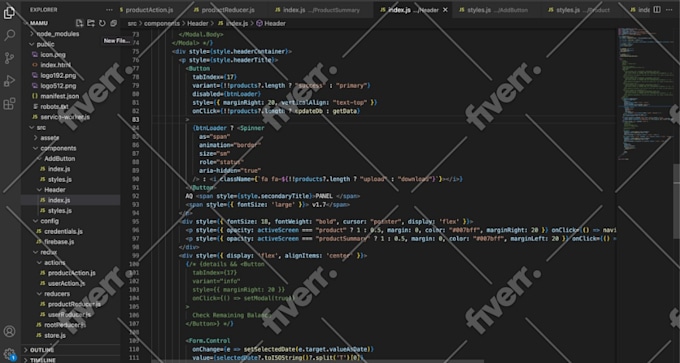Open editor more actions ellipsis
Image resolution: width=680 pixels, height=363 pixels.
[670, 10]
